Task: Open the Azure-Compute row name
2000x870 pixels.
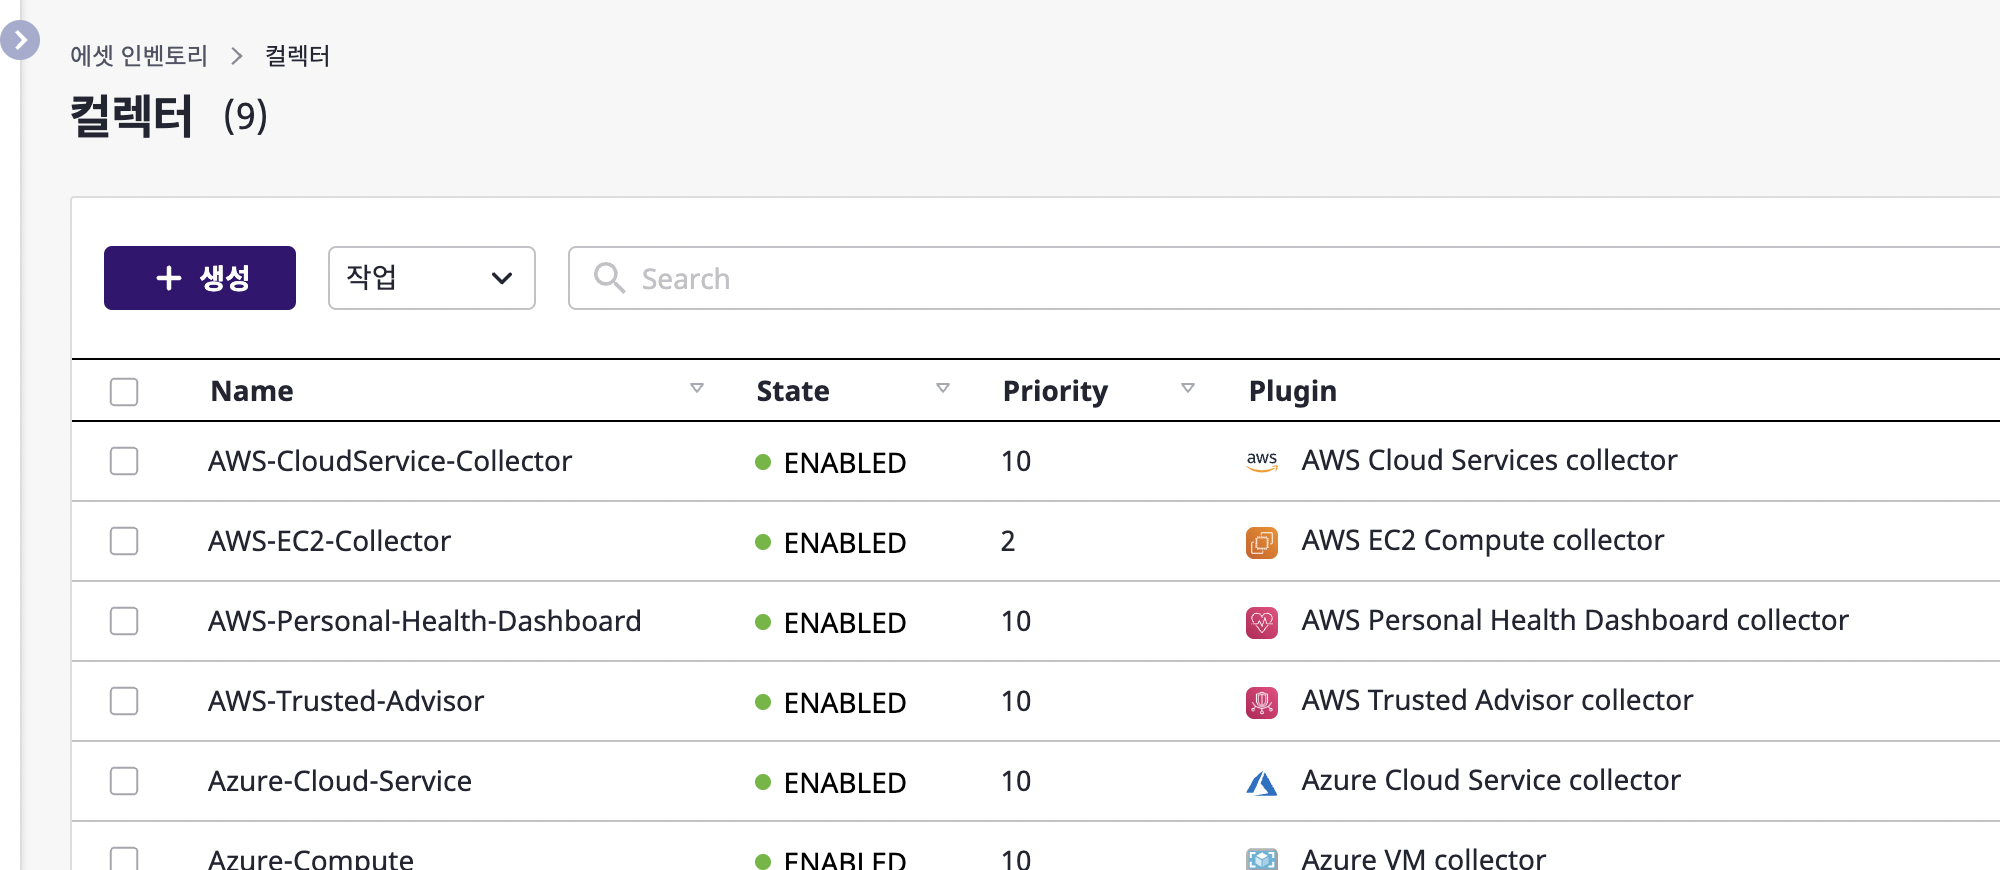Action: (311, 859)
